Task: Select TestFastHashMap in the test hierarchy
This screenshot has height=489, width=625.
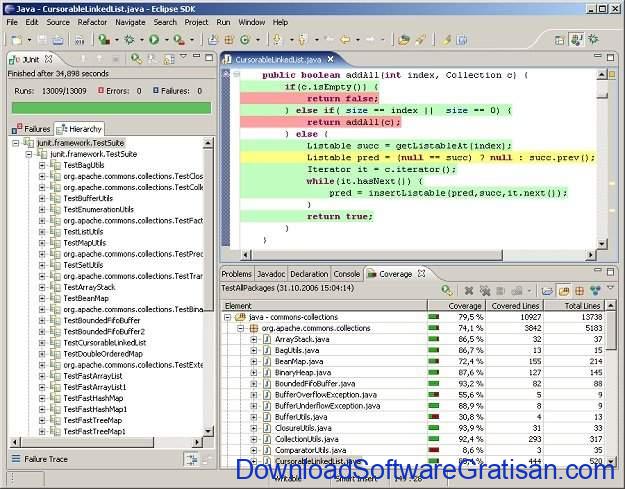Action: click(x=93, y=398)
